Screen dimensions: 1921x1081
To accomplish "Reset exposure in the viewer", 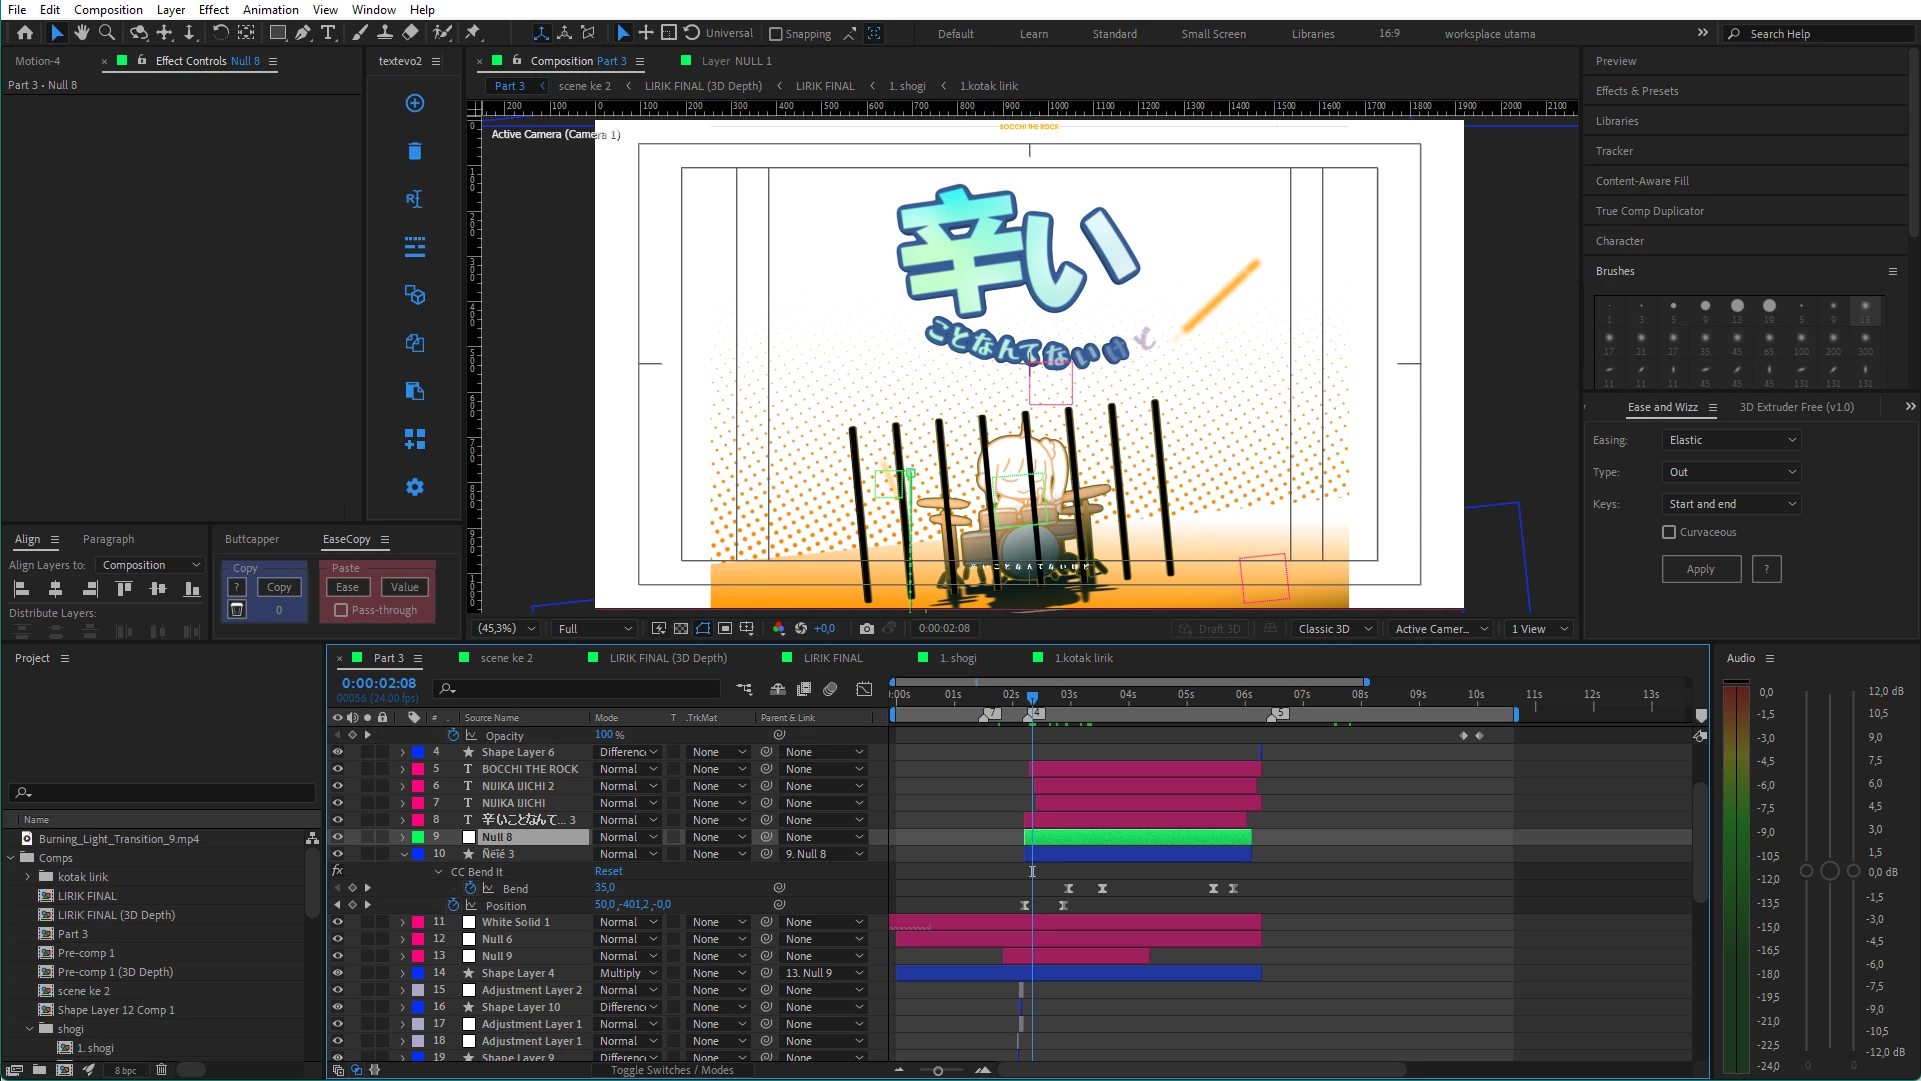I will (801, 628).
